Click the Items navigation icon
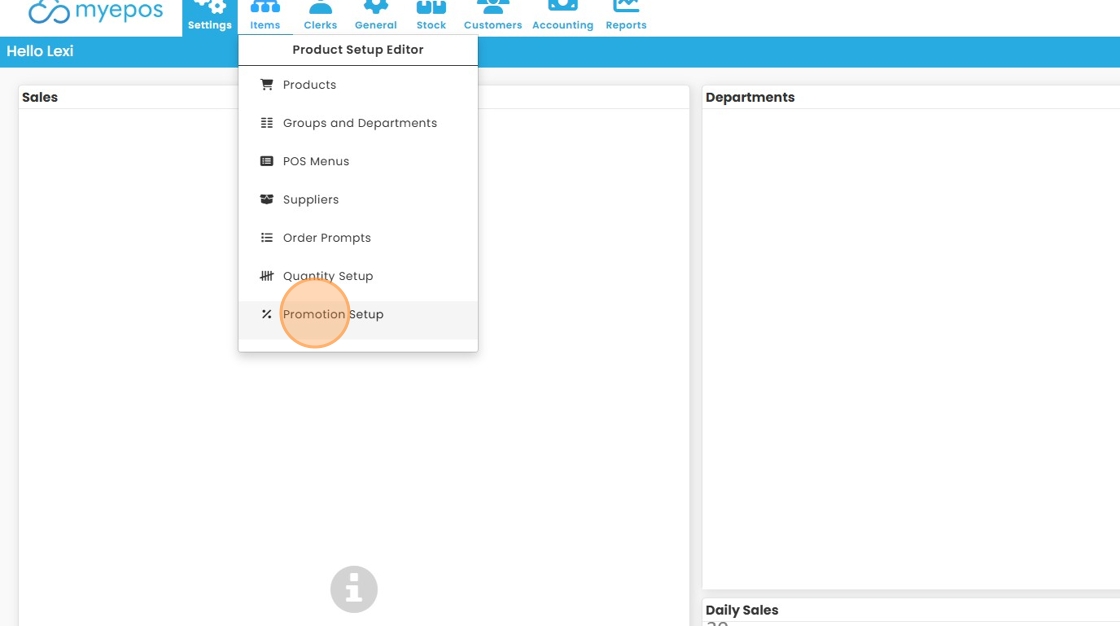 coord(265,7)
